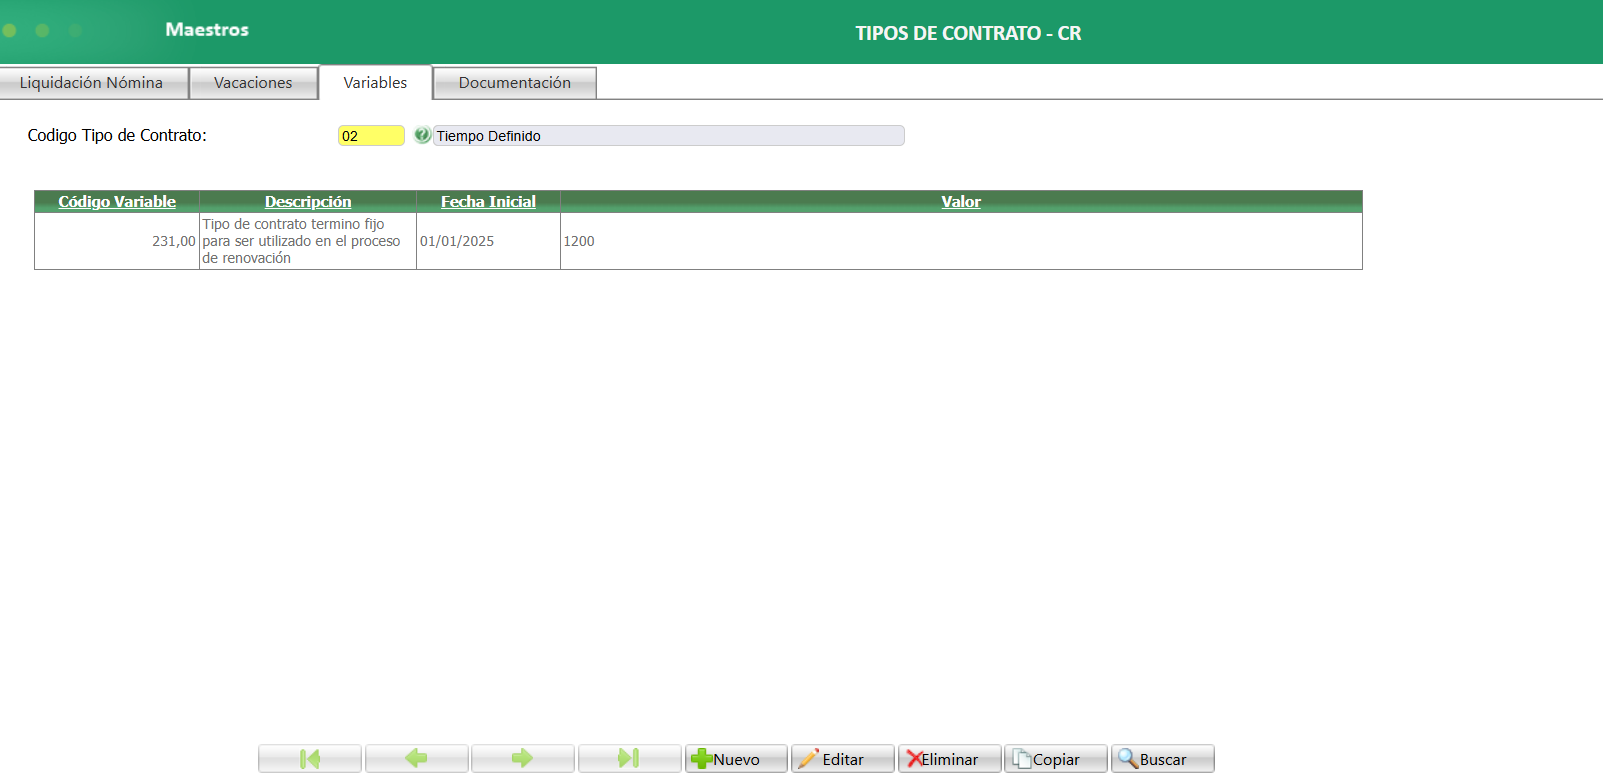The width and height of the screenshot is (1603, 775).
Task: Go to the last record arrow
Action: [x=629, y=759]
